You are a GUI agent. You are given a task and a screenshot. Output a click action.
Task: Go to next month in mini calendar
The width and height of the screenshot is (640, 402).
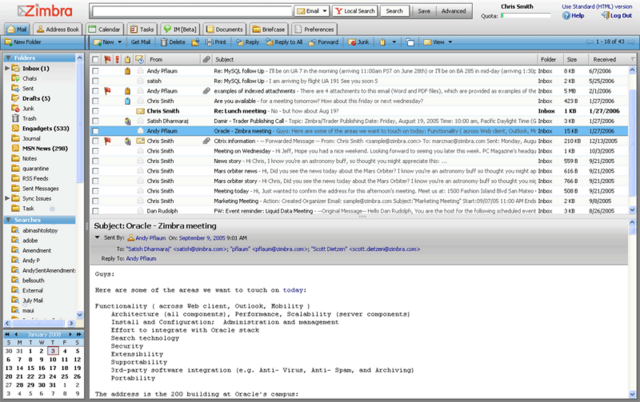click(x=70, y=334)
